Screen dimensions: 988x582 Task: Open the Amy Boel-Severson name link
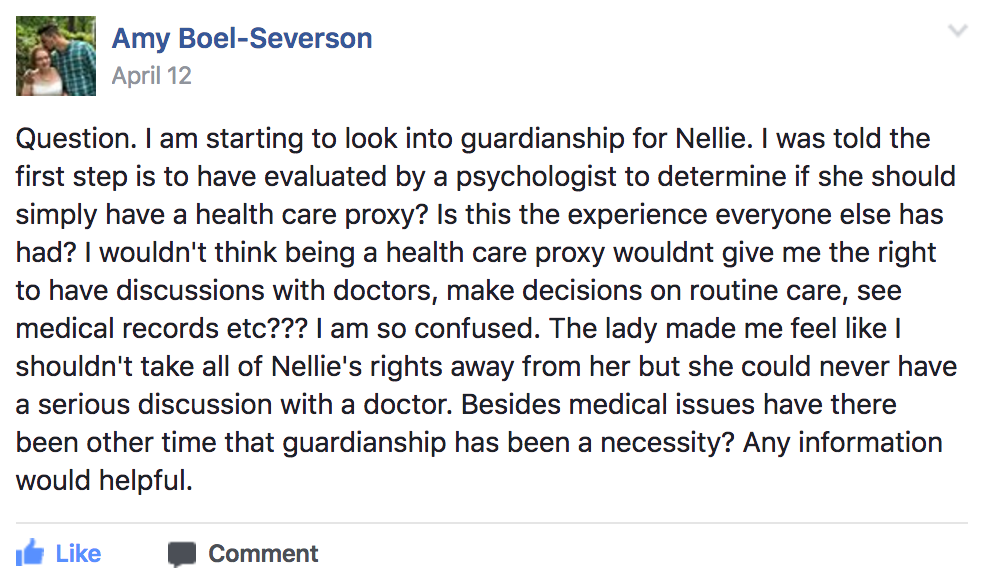tap(242, 38)
